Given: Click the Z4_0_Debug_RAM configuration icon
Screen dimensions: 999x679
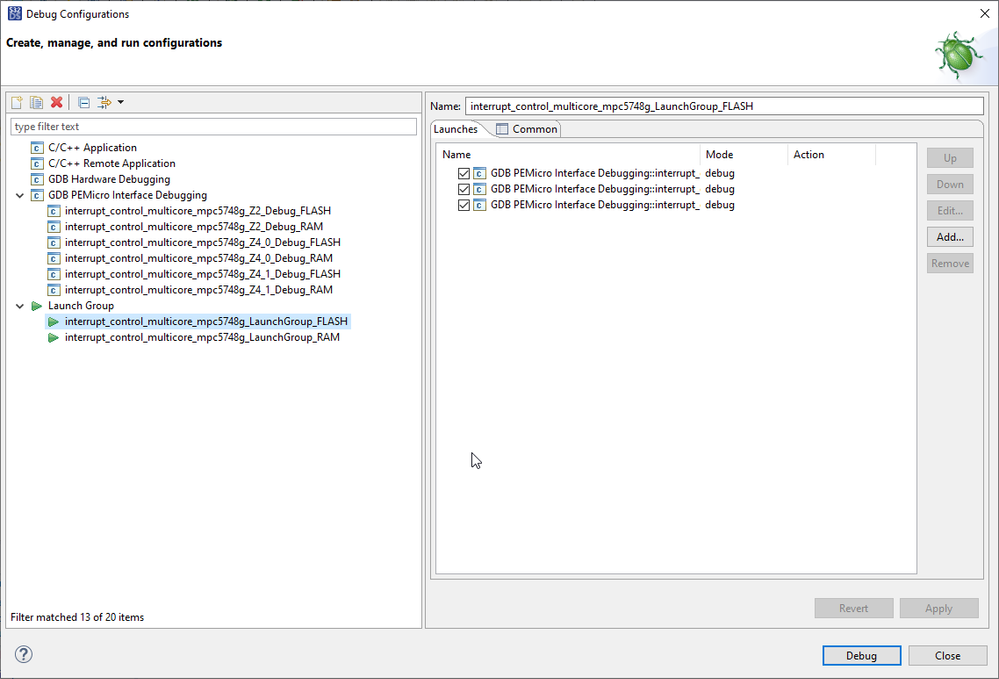Looking at the screenshot, I should pos(54,258).
